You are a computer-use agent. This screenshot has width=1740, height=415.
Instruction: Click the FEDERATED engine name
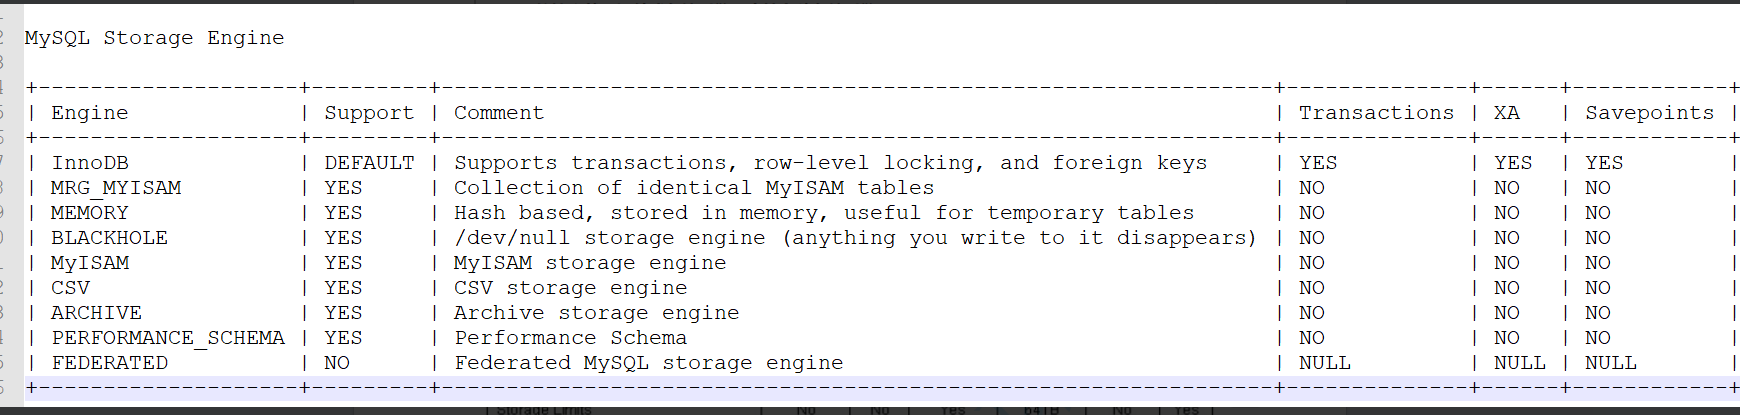tap(109, 363)
